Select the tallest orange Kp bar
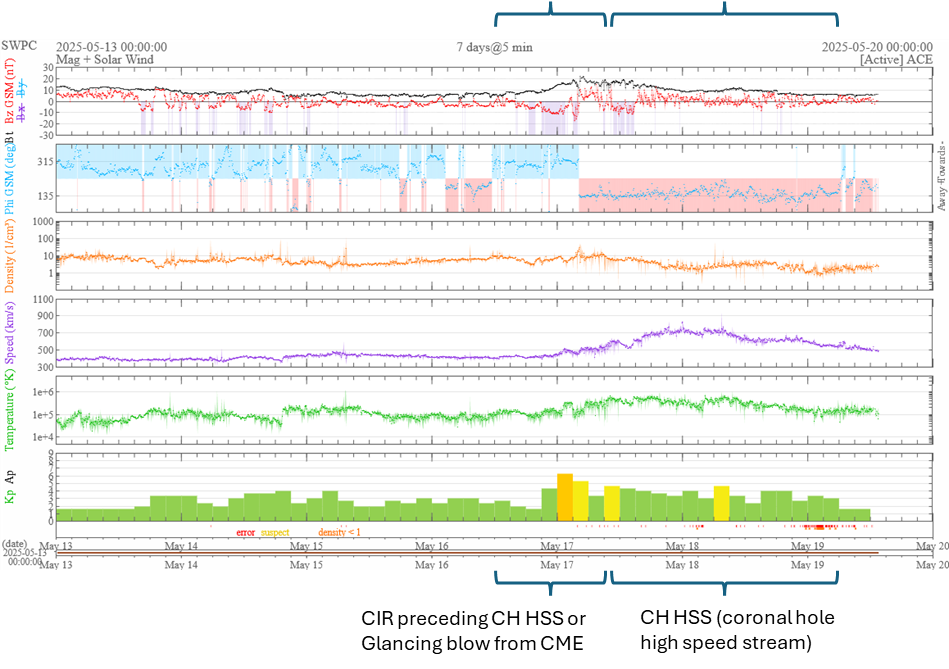Image resolution: width=949 pixels, height=669 pixels. coord(565,497)
